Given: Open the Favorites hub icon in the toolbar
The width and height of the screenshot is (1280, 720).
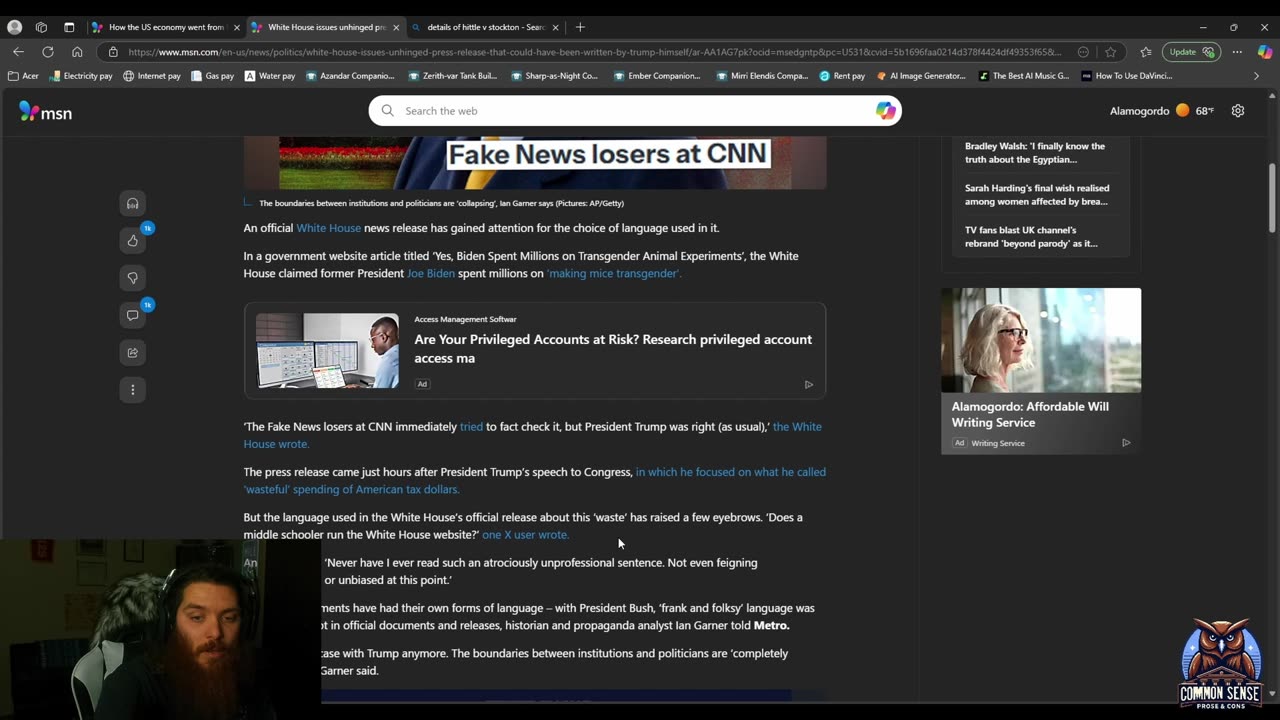Looking at the screenshot, I should (1146, 52).
